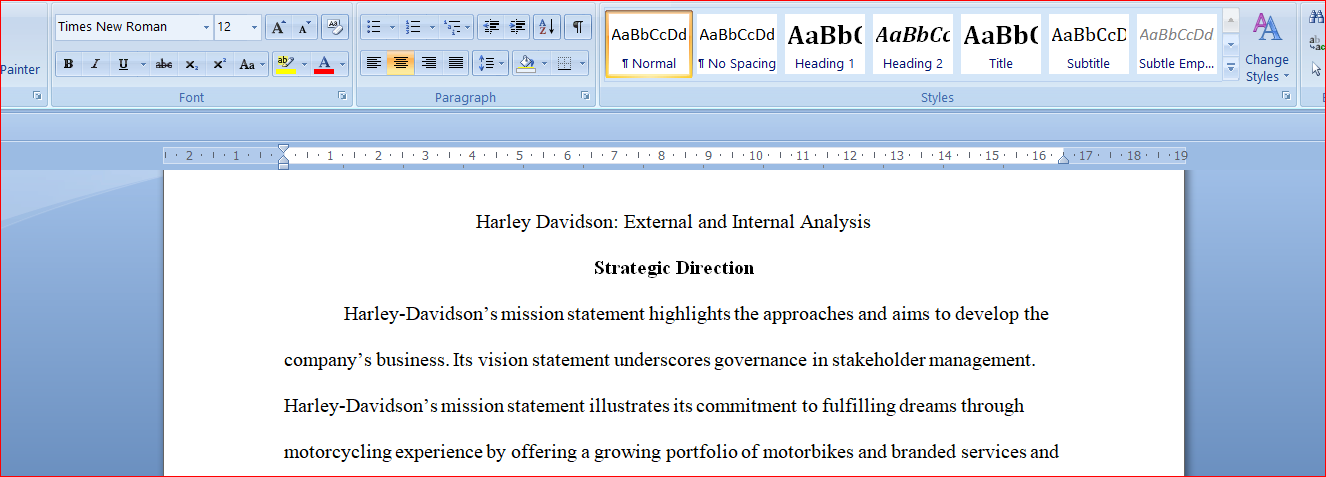The width and height of the screenshot is (1326, 477).
Task: Click the Grow Font button
Action: click(x=279, y=27)
